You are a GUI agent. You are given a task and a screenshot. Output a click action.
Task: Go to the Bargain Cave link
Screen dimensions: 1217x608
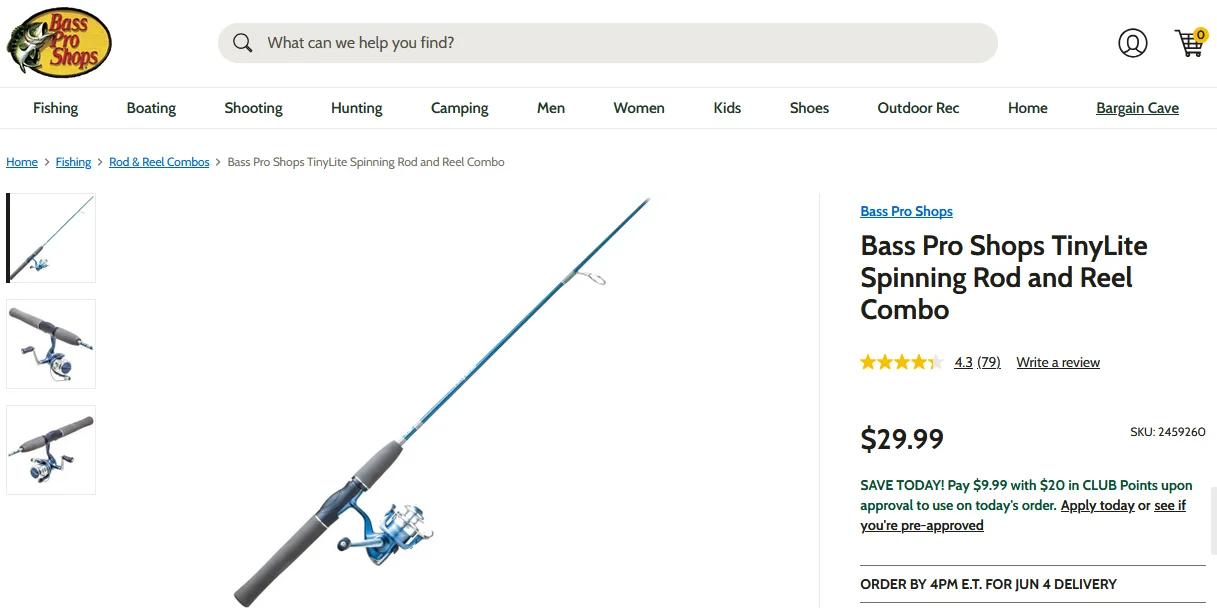tap(1137, 108)
